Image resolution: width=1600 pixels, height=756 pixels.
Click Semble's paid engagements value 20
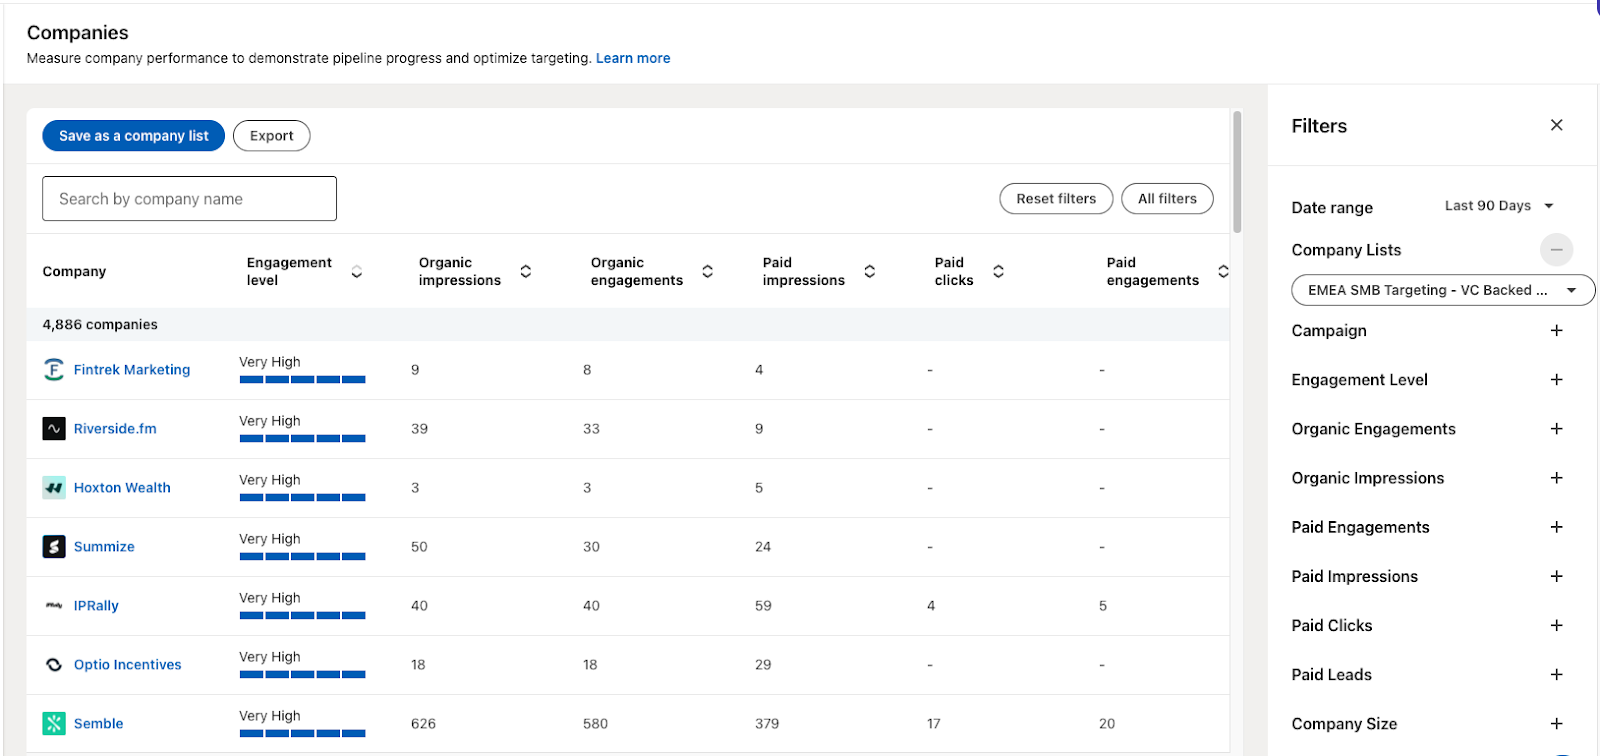coord(1107,724)
